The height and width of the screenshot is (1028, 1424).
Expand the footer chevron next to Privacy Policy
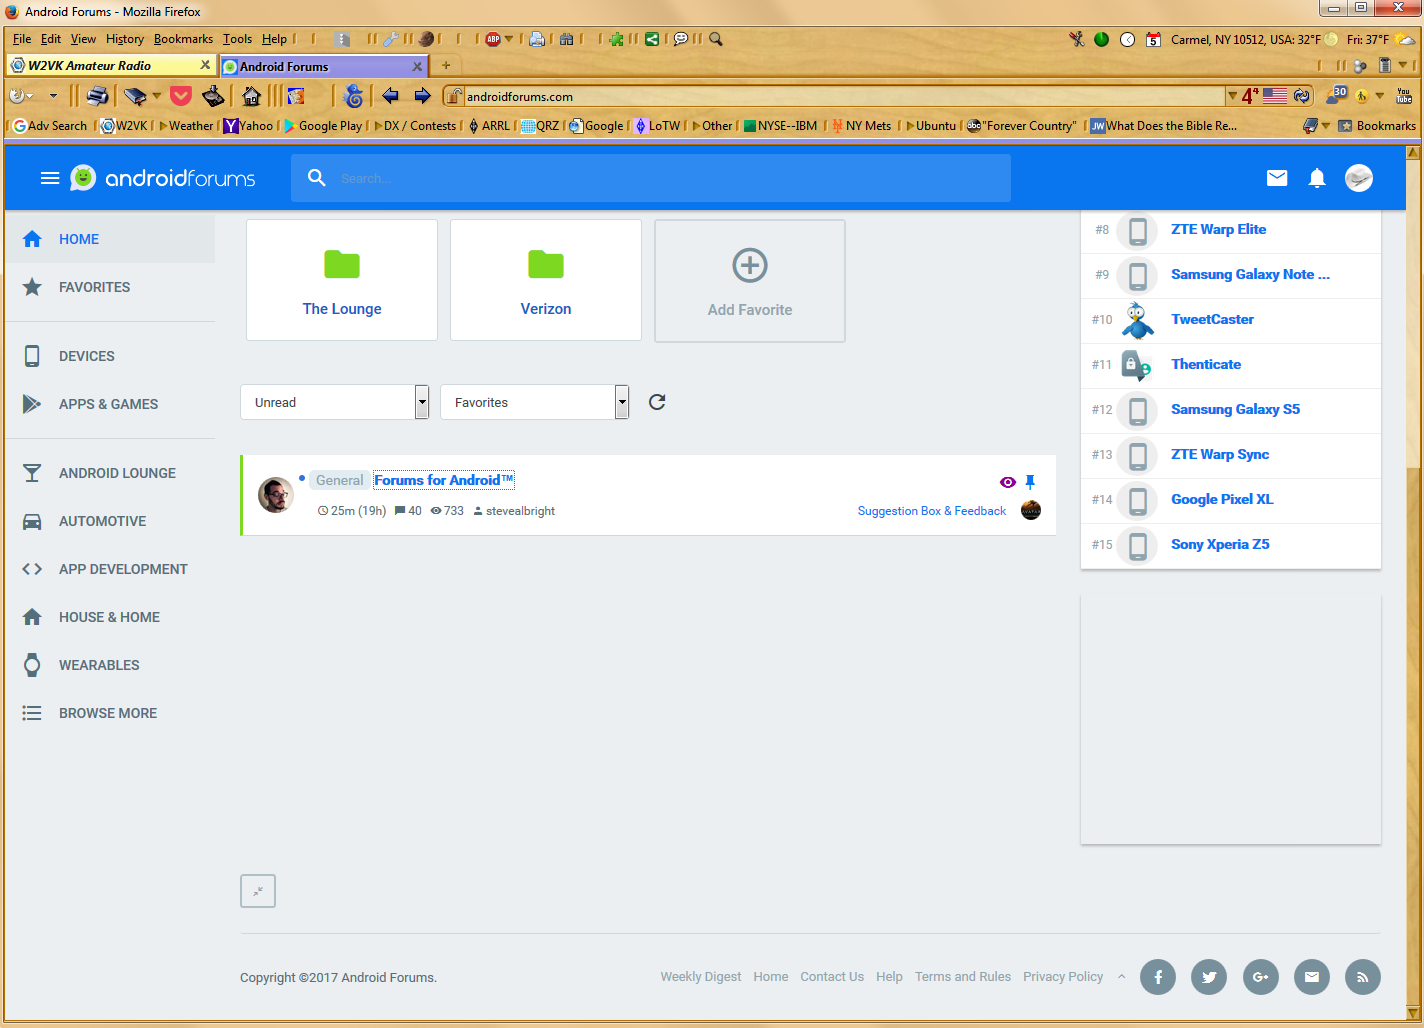click(1122, 977)
